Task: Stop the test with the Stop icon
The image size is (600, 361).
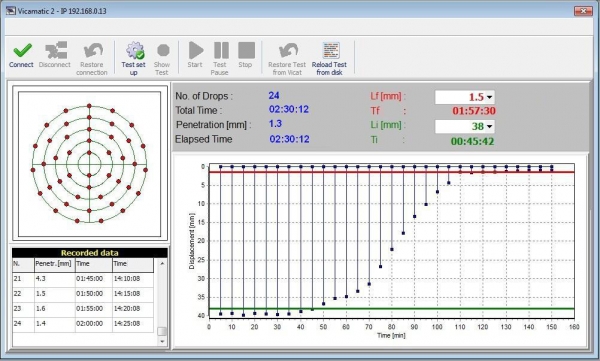Action: pyautogui.click(x=246, y=50)
